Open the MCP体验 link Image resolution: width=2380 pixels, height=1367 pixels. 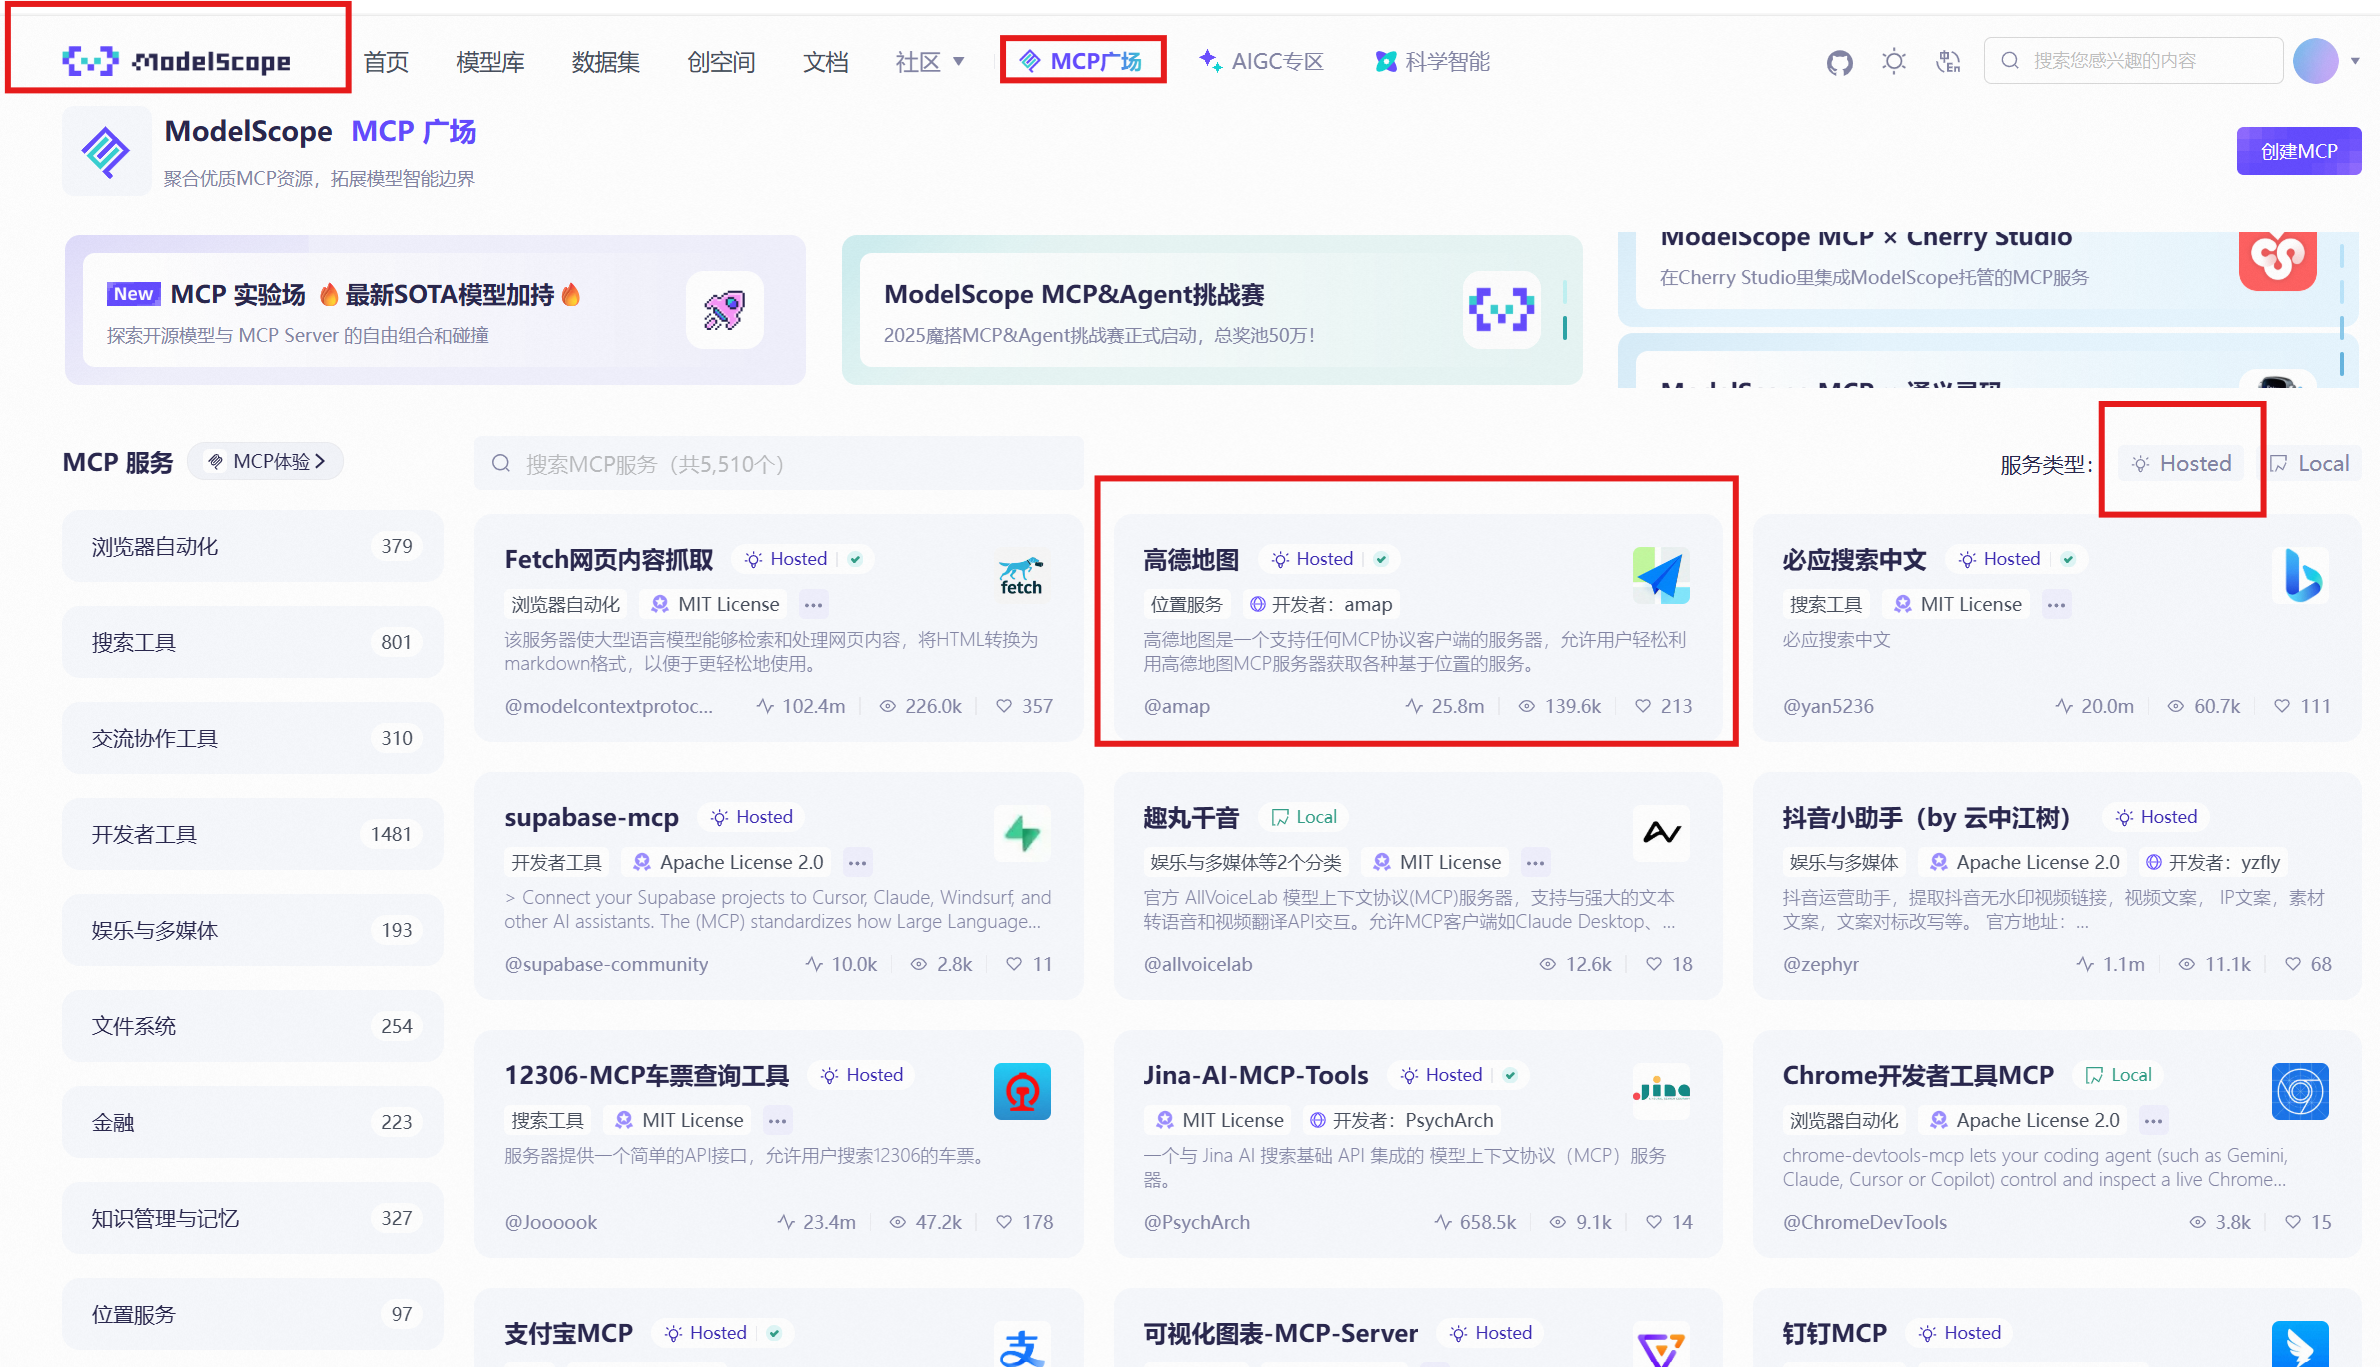[265, 461]
